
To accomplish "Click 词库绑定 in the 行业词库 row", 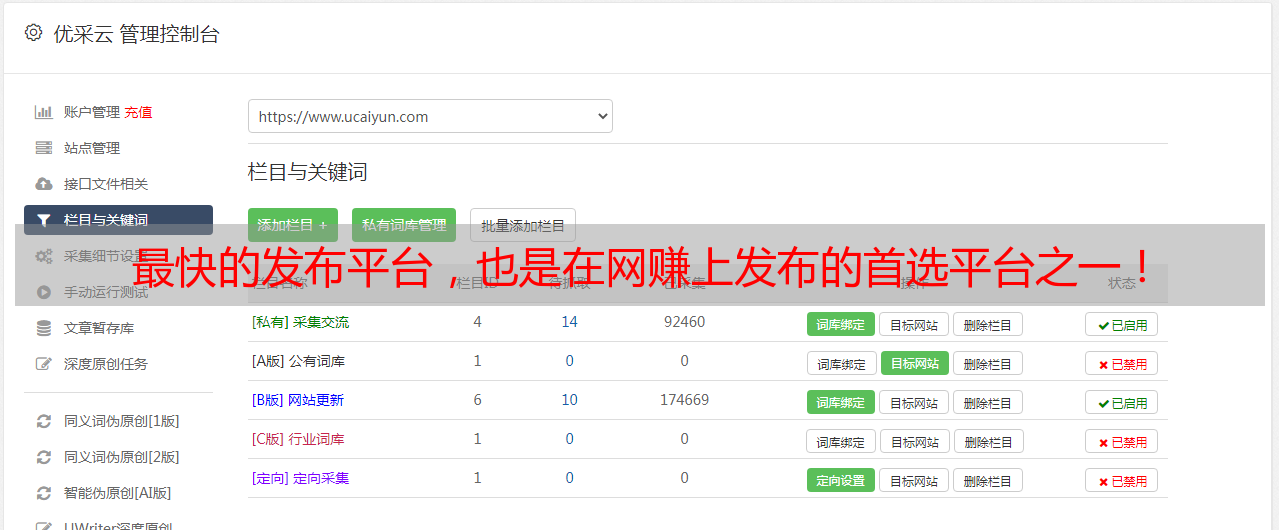I will click(842, 441).
